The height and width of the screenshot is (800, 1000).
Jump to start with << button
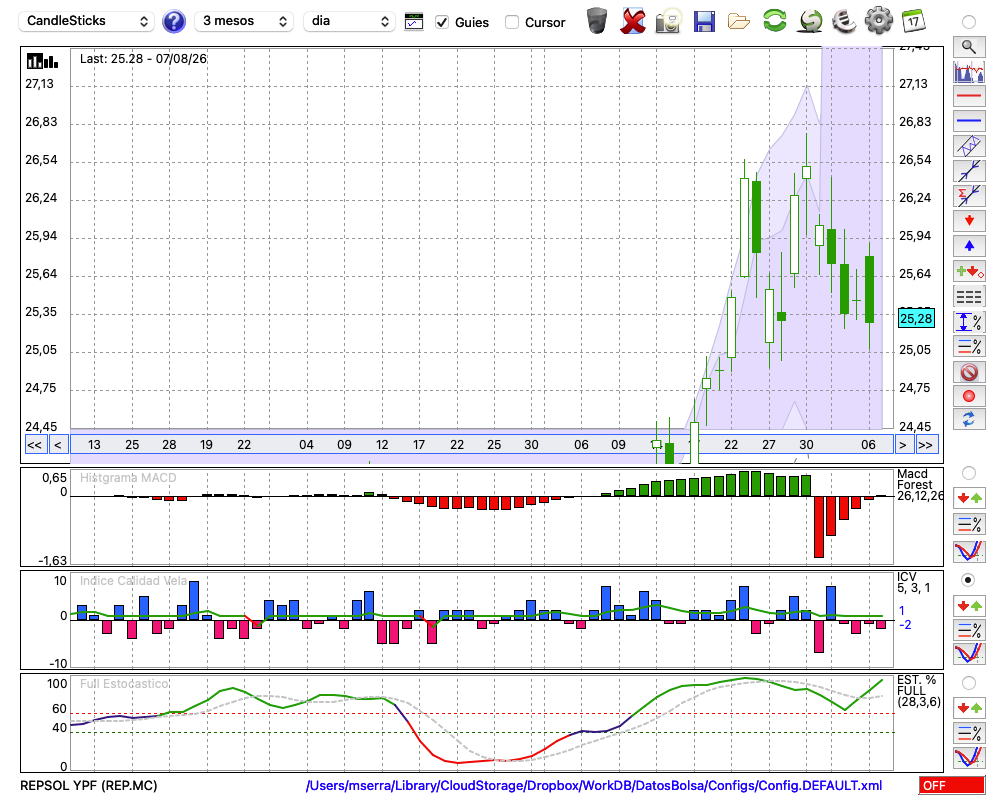(35, 445)
